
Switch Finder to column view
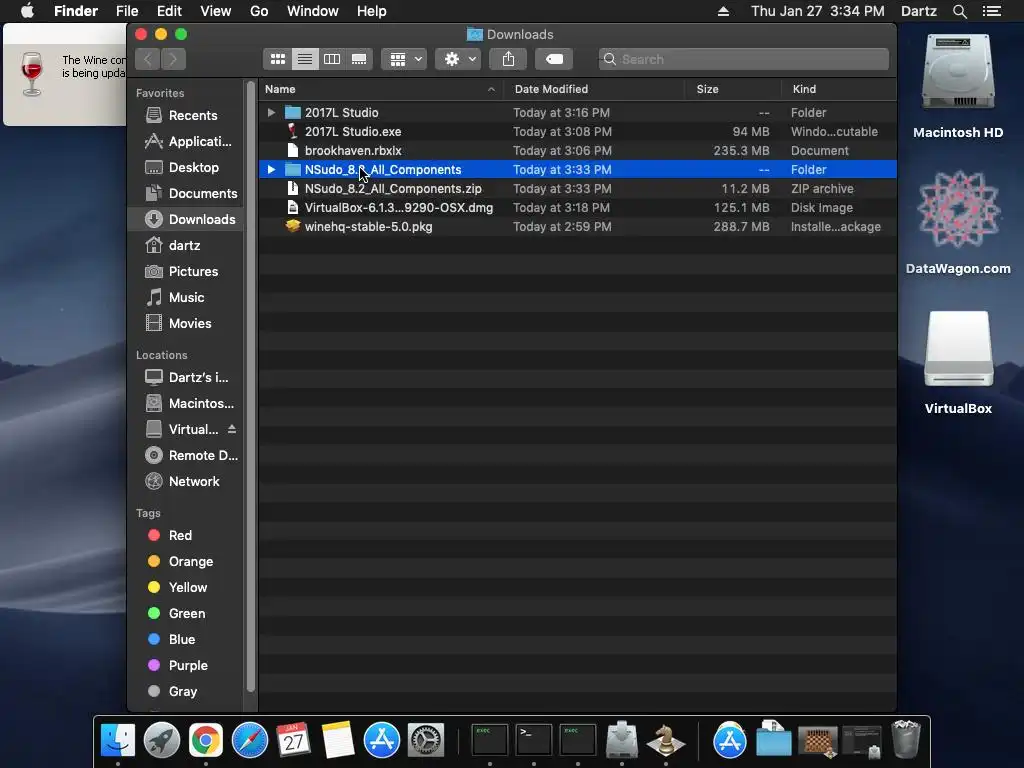332,59
